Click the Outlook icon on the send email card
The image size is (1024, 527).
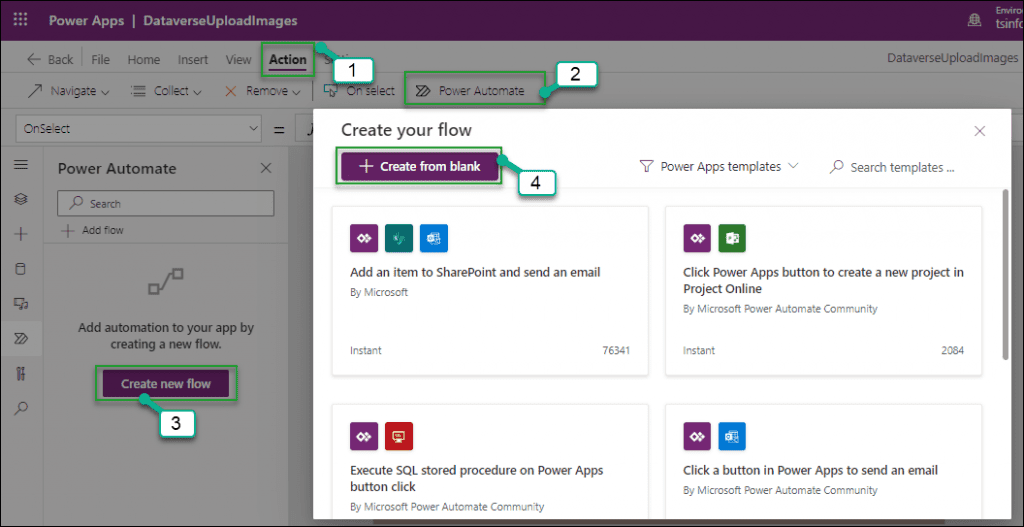coord(732,436)
